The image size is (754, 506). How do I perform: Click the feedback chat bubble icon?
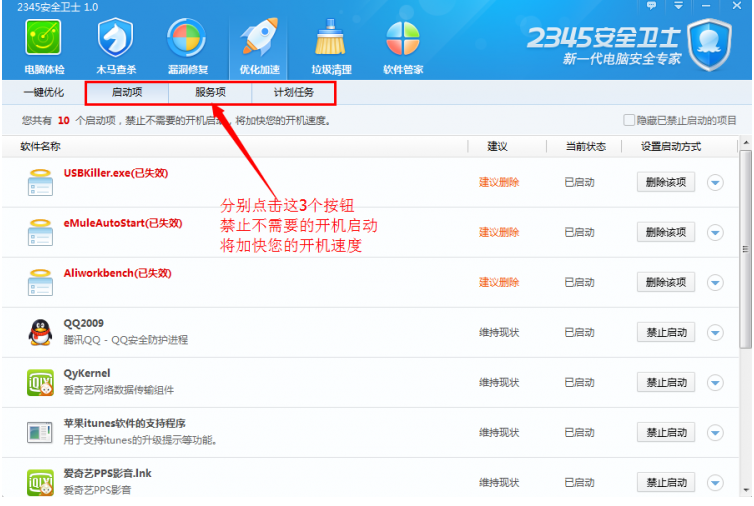pyautogui.click(x=652, y=5)
